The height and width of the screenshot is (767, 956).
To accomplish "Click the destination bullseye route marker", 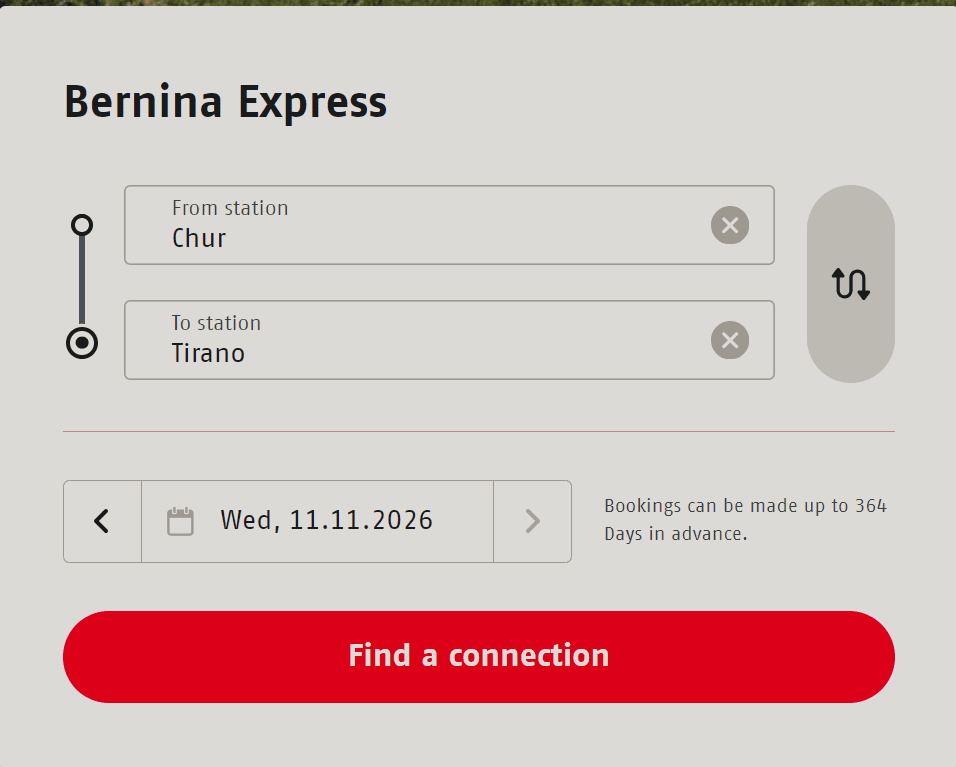I will [x=82, y=343].
